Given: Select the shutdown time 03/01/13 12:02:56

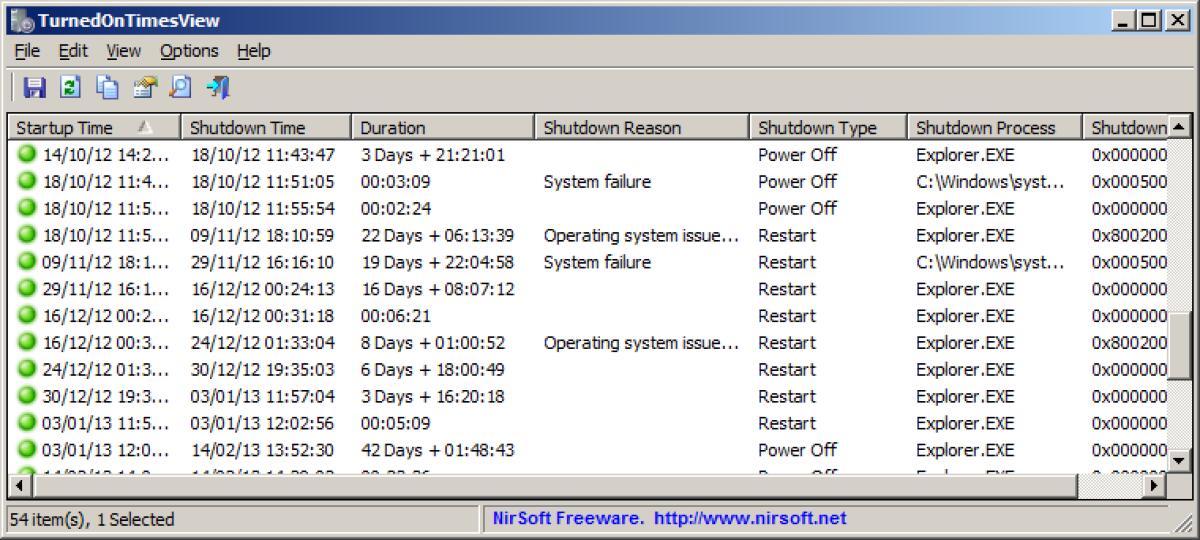Looking at the screenshot, I should pyautogui.click(x=262, y=423).
